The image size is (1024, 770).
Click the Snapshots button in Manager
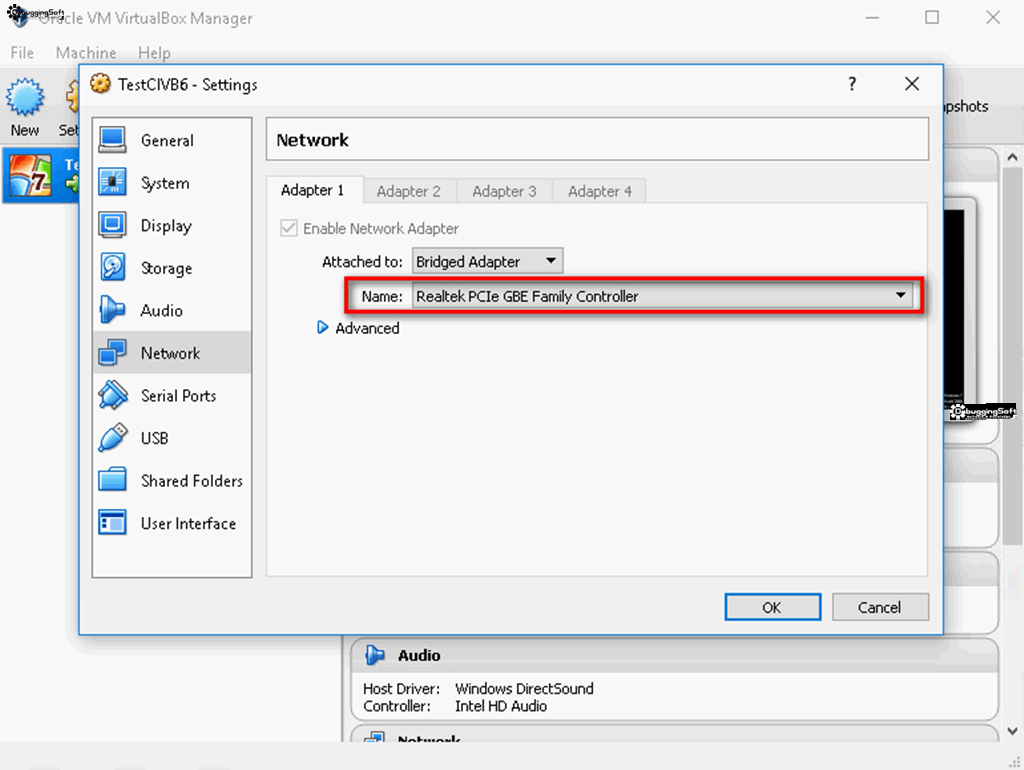(x=967, y=106)
